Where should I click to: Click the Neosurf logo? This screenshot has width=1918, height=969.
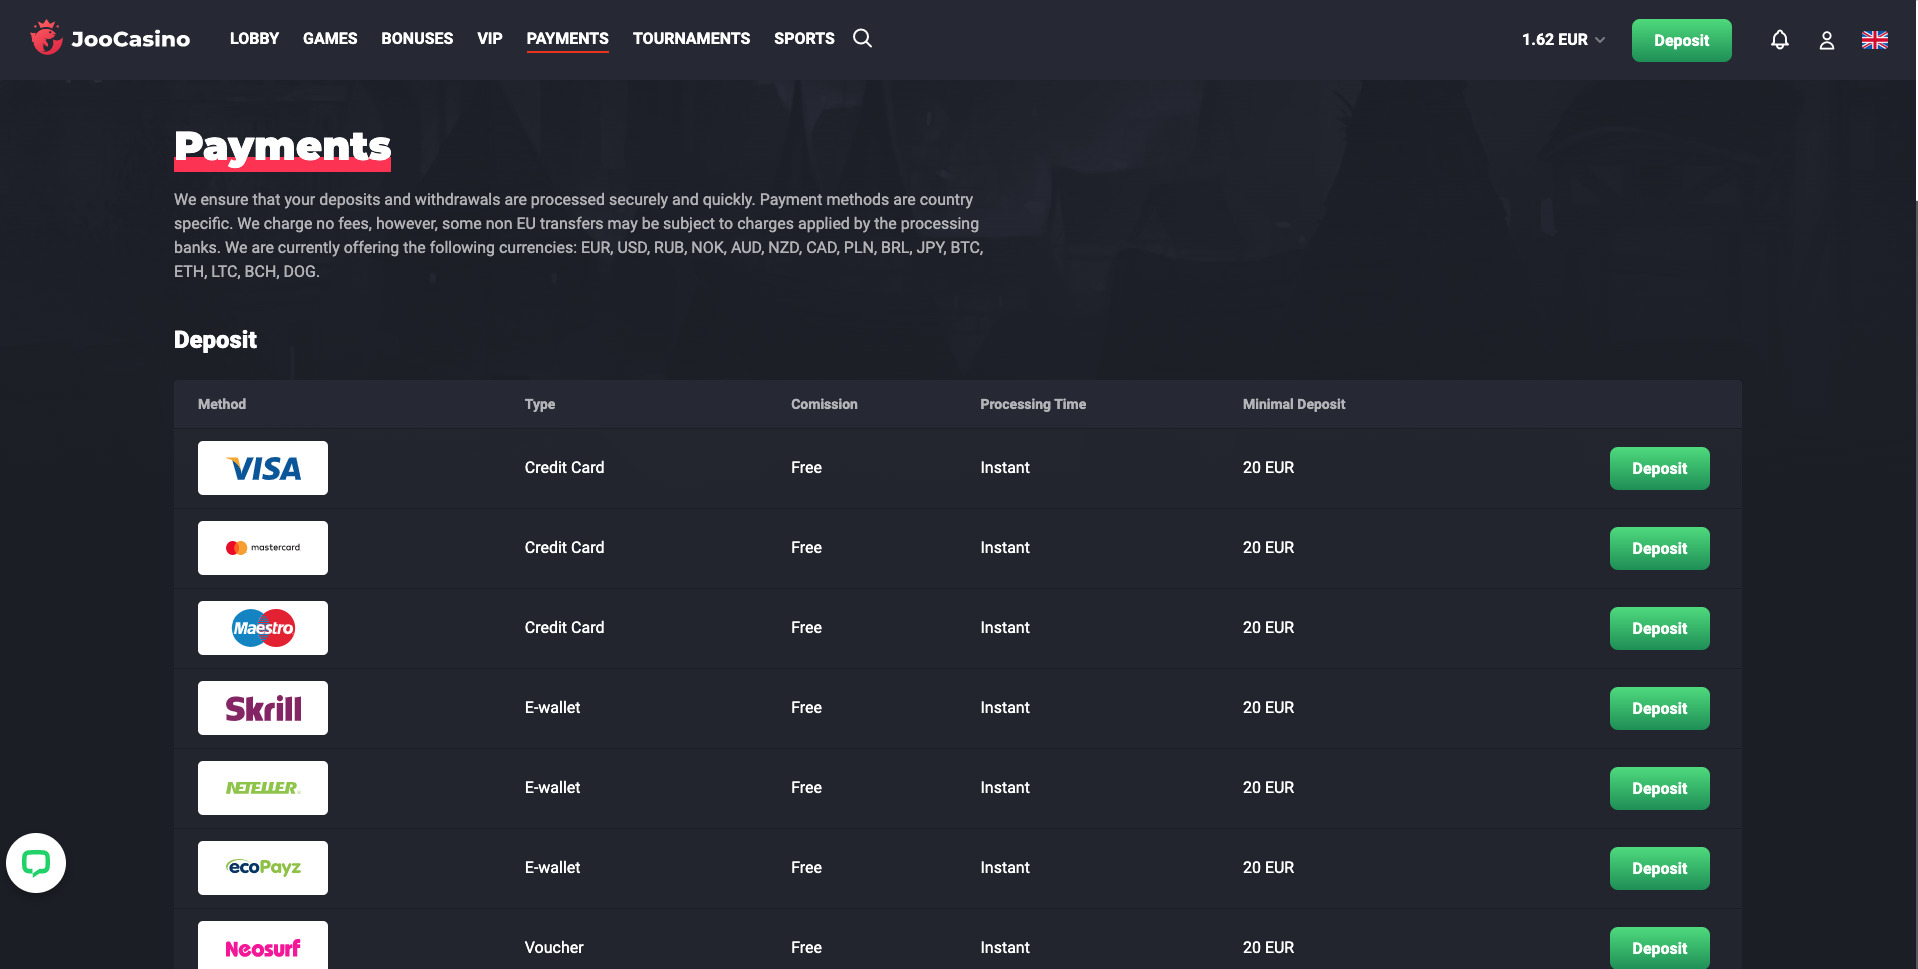coord(263,945)
